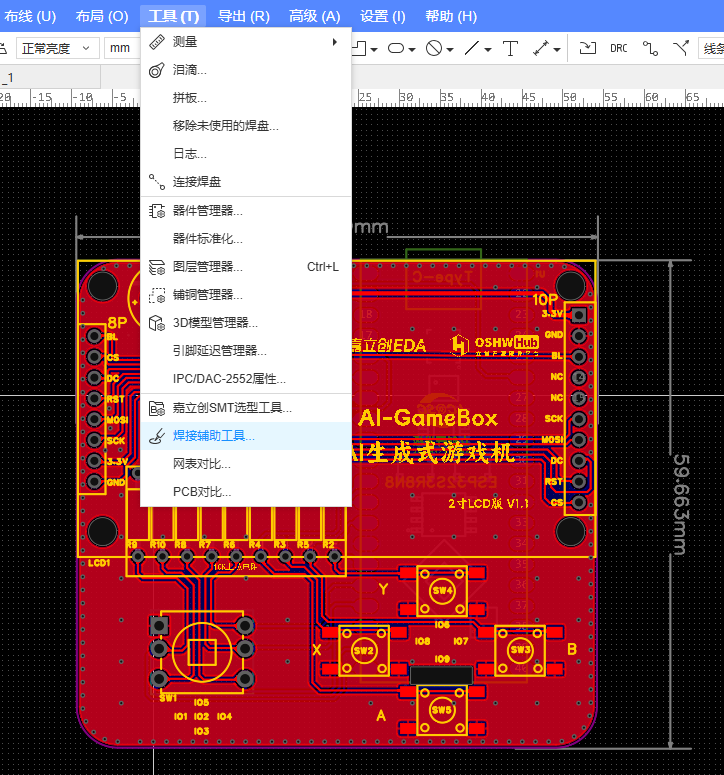The image size is (724, 775).
Task: Choose PCB对比 compare option
Action: click(x=246, y=492)
